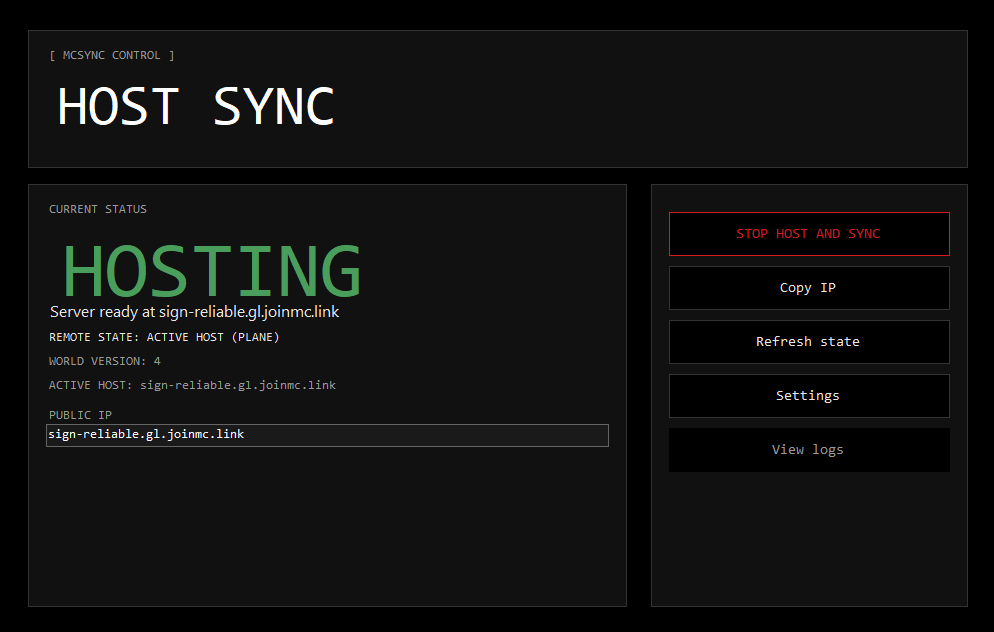Viewport: 994px width, 632px height.
Task: Click the MCSYNC CONTROL label
Action: pyautogui.click(x=112, y=55)
